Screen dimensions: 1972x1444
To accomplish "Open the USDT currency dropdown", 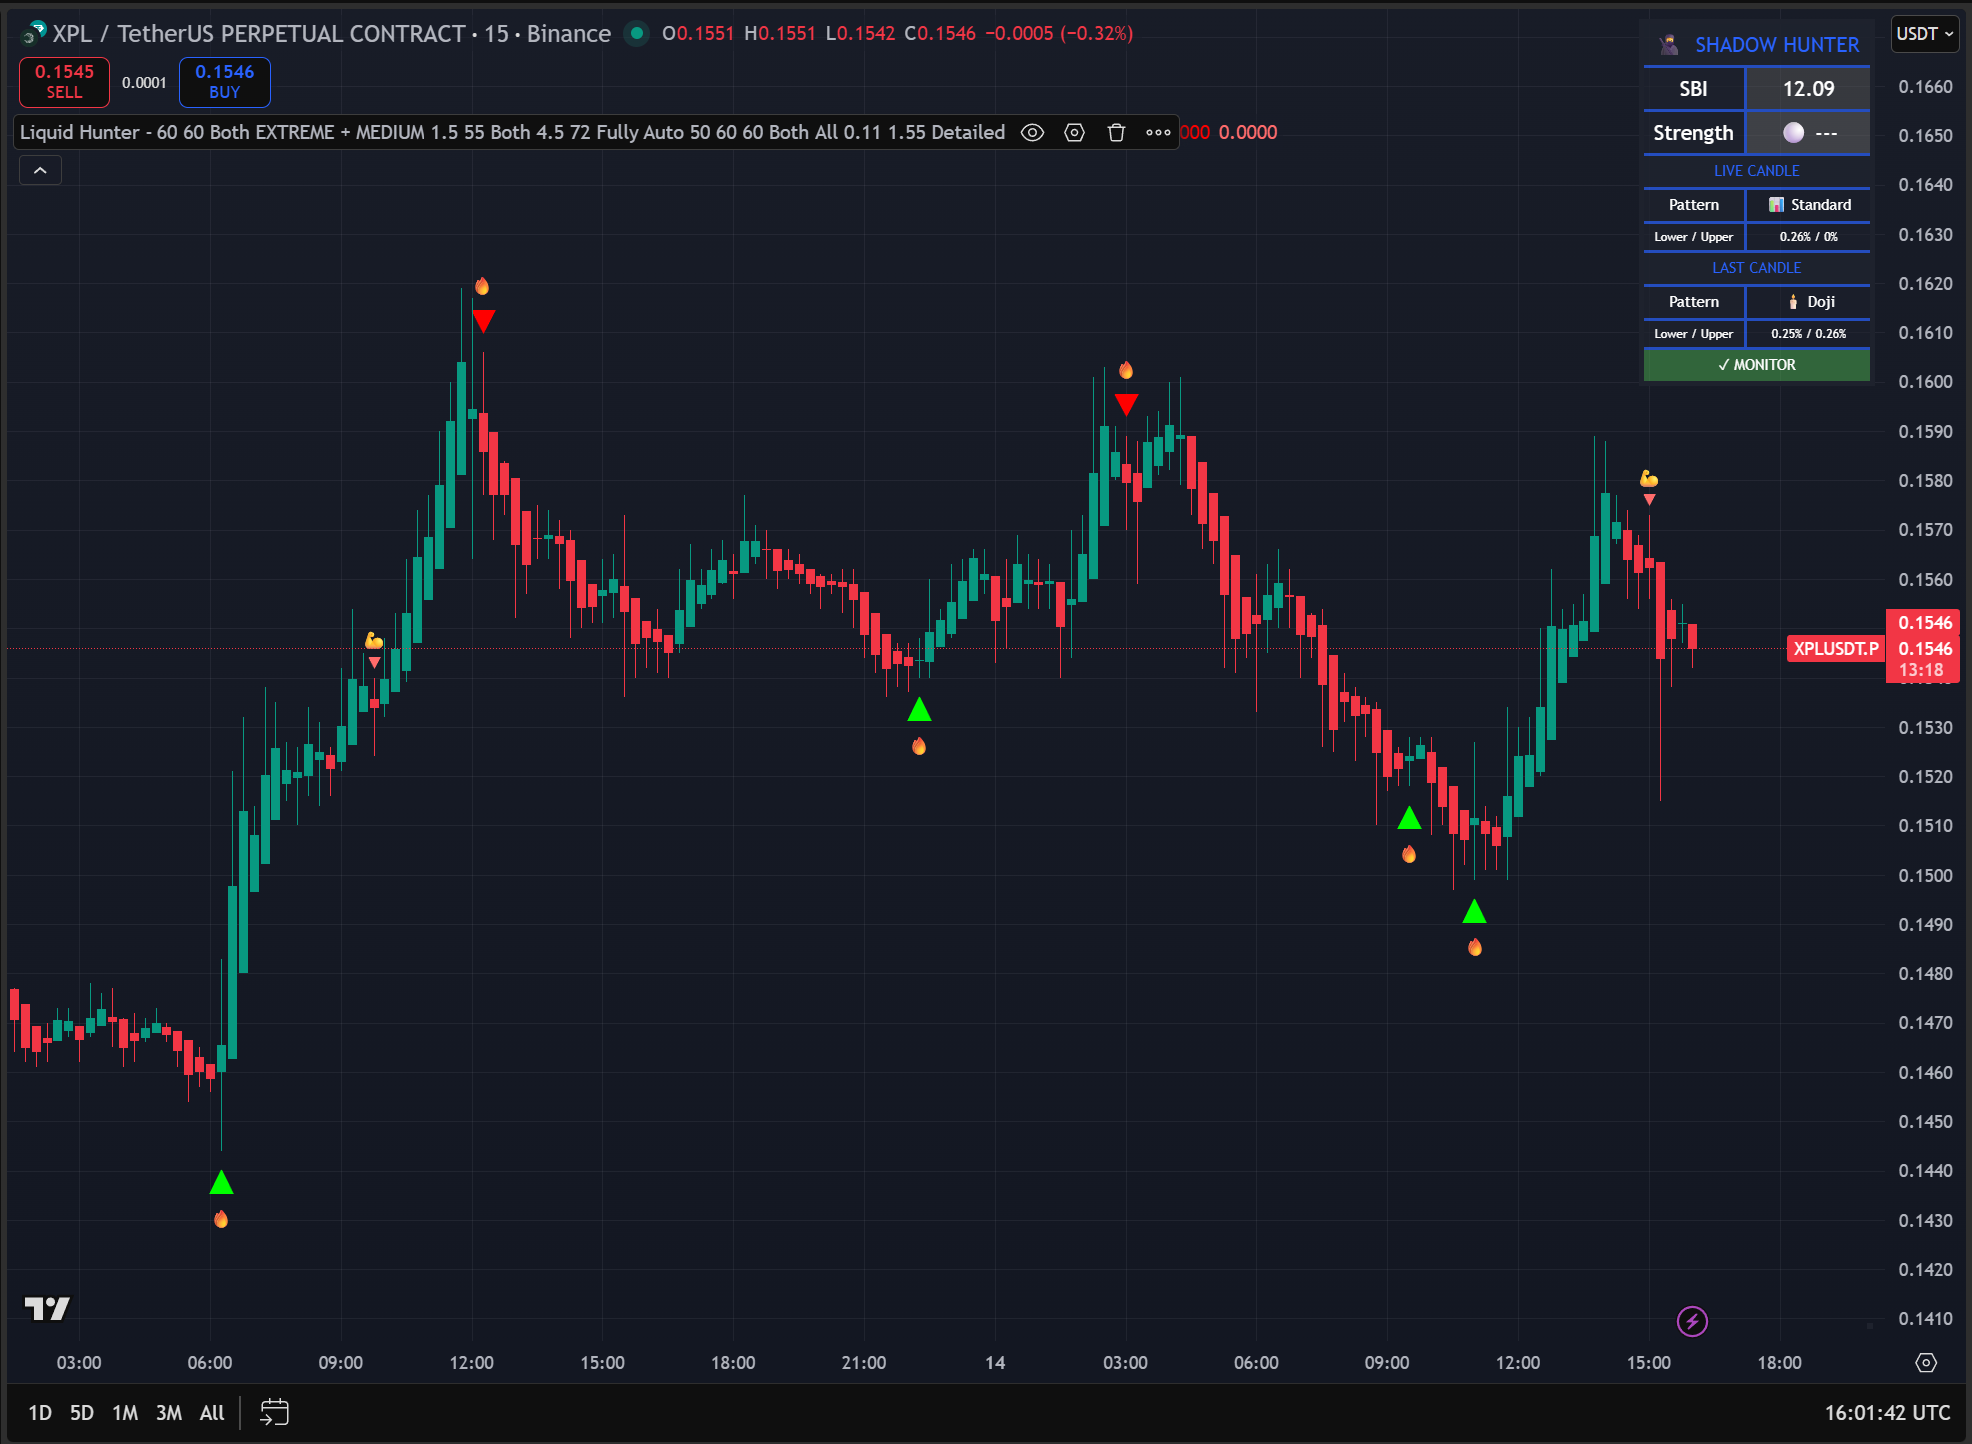I will [x=1924, y=34].
